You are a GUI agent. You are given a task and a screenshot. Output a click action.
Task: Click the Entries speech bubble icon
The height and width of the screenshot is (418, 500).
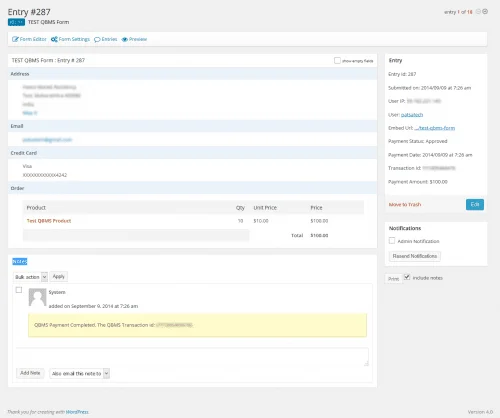tap(97, 39)
